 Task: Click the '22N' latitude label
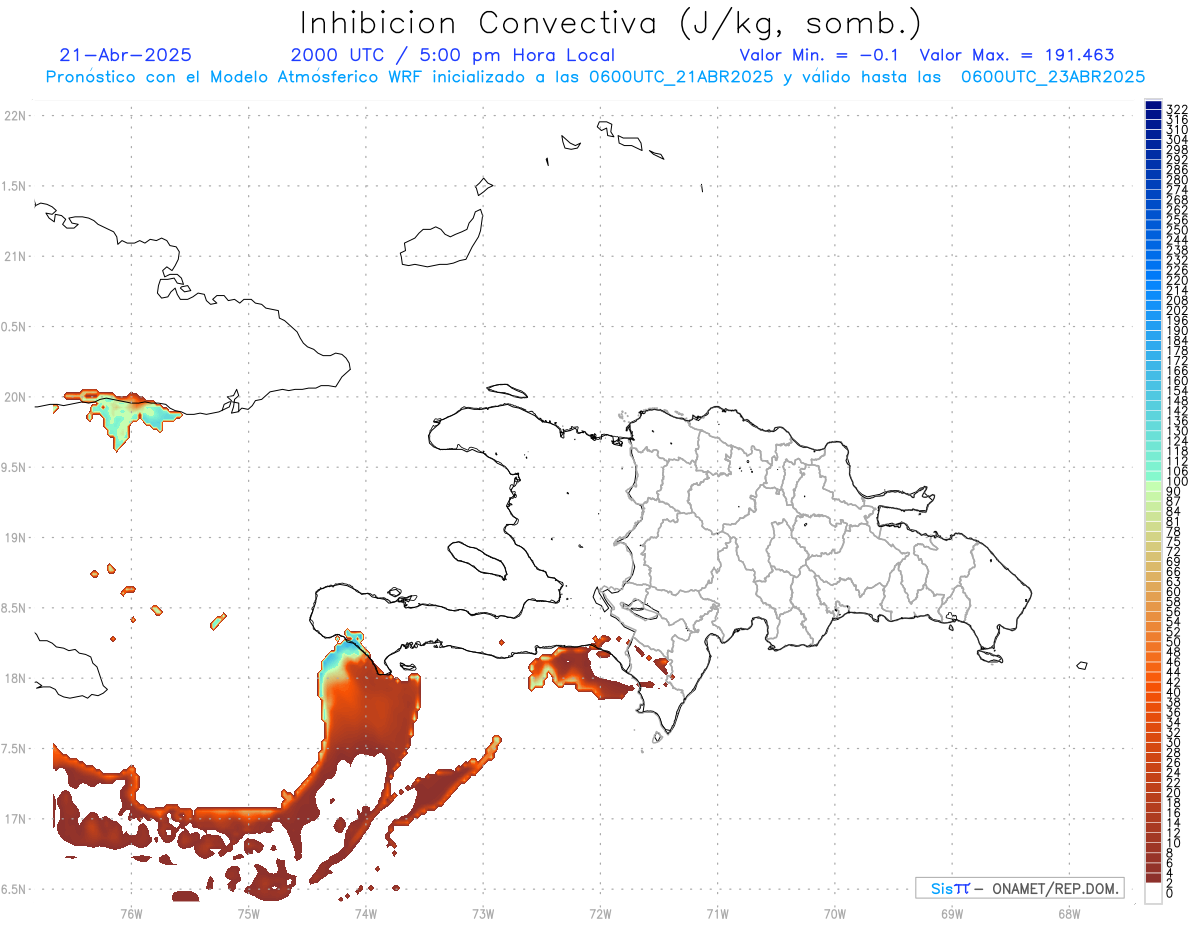(16, 116)
